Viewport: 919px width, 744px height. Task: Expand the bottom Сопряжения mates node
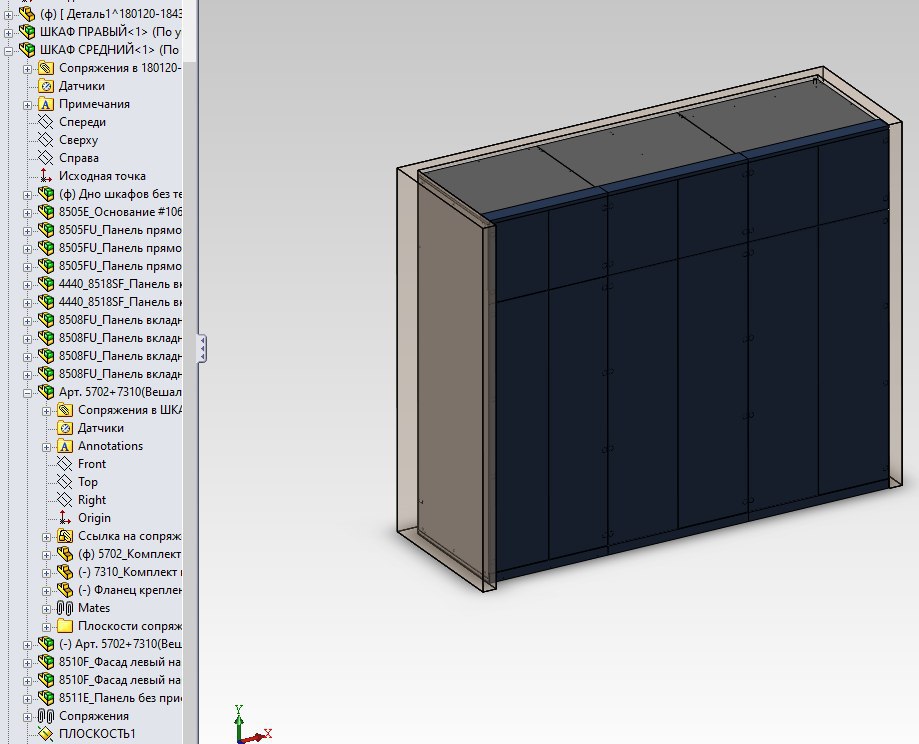coord(28,717)
